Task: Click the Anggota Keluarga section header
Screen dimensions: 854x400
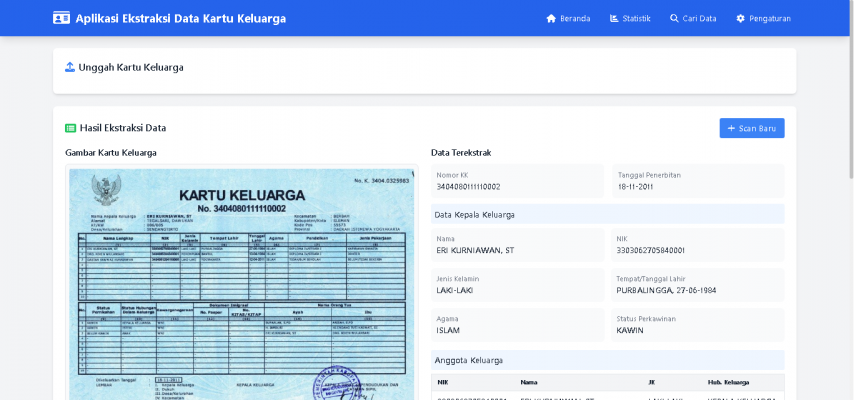Action: 607,360
